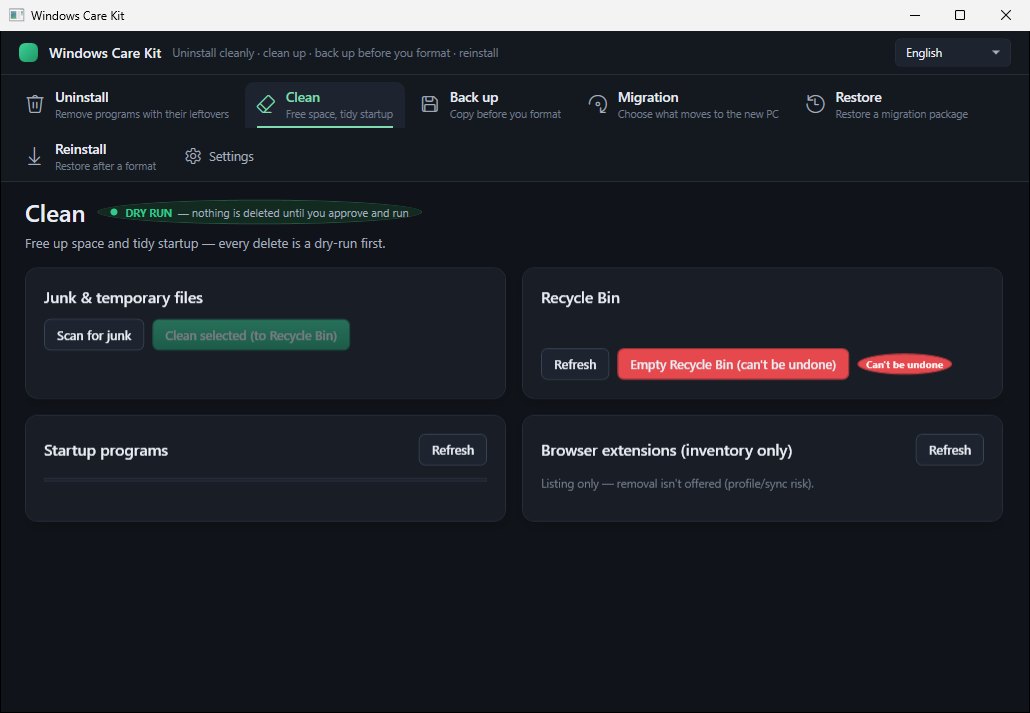Click the app icon in the title bar
The image size is (1030, 713).
tap(16, 15)
